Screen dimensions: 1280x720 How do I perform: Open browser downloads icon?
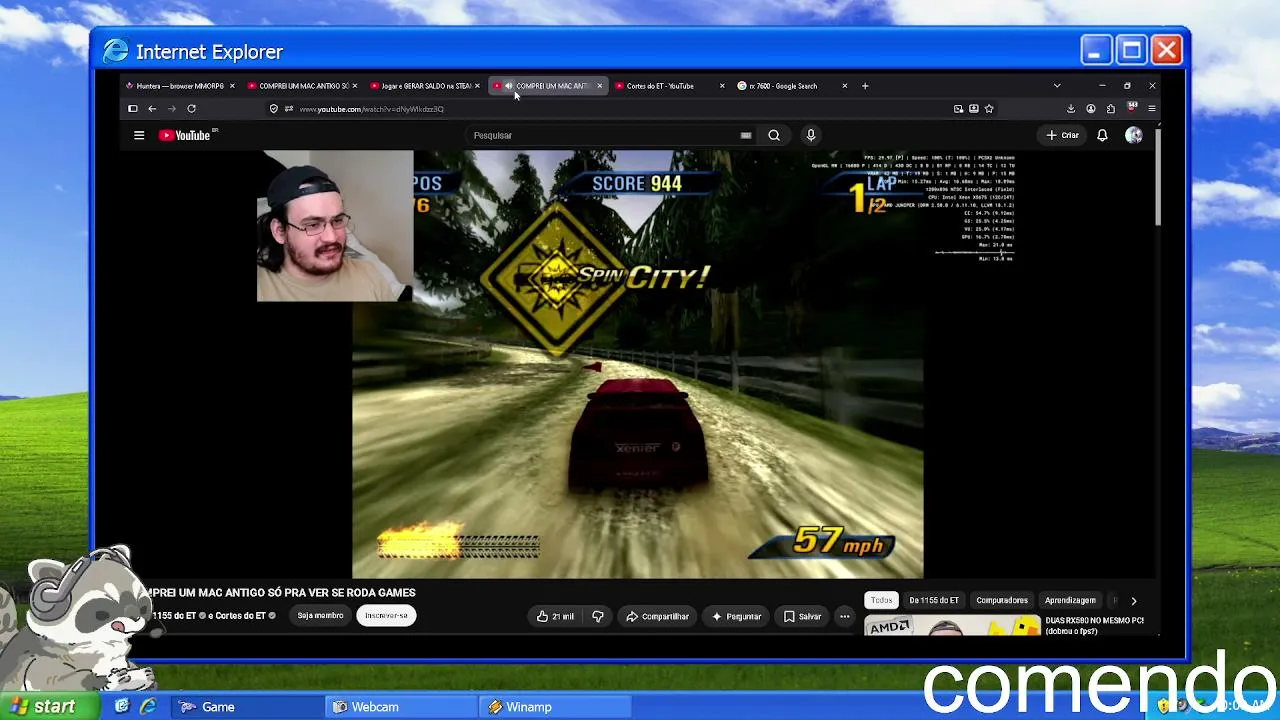1071,109
